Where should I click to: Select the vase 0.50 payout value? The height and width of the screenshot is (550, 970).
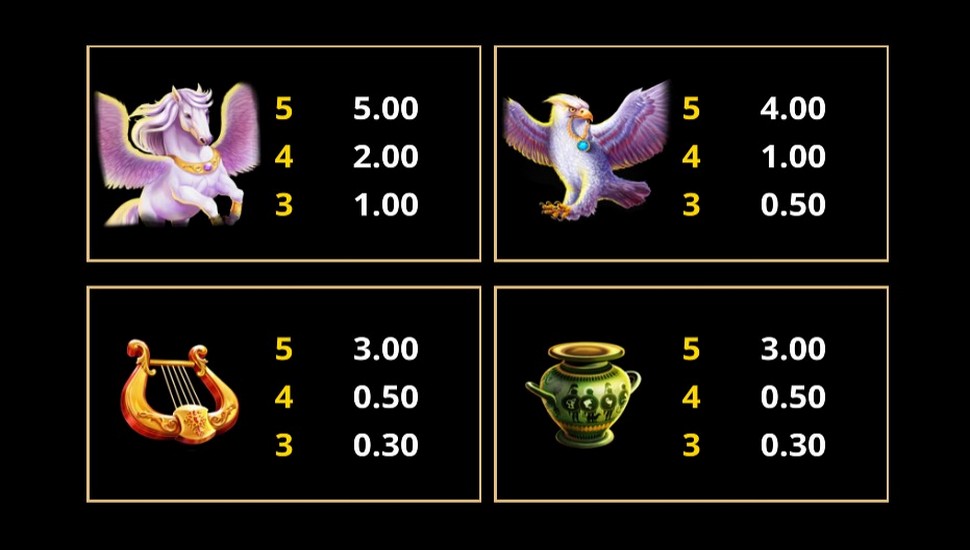(x=793, y=397)
